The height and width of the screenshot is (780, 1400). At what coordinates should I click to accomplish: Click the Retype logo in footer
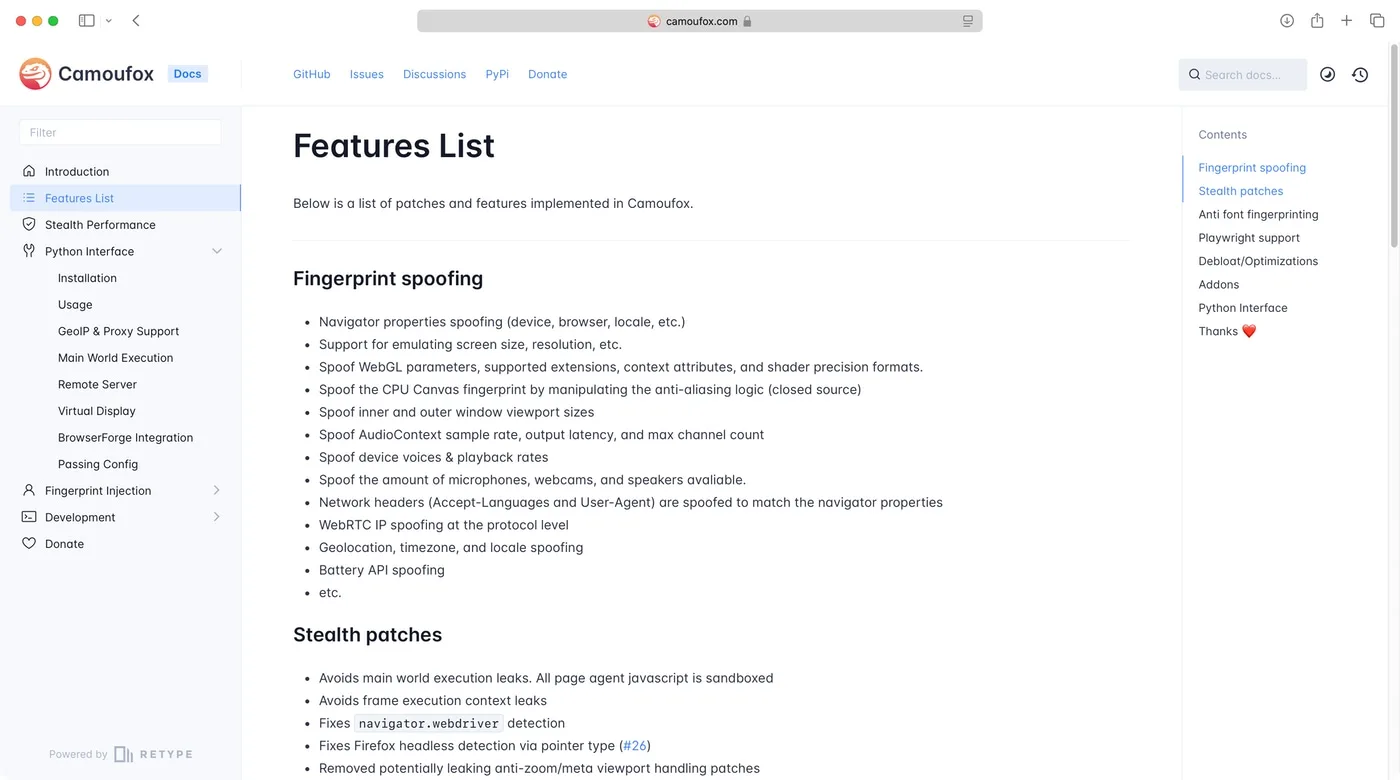(153, 754)
